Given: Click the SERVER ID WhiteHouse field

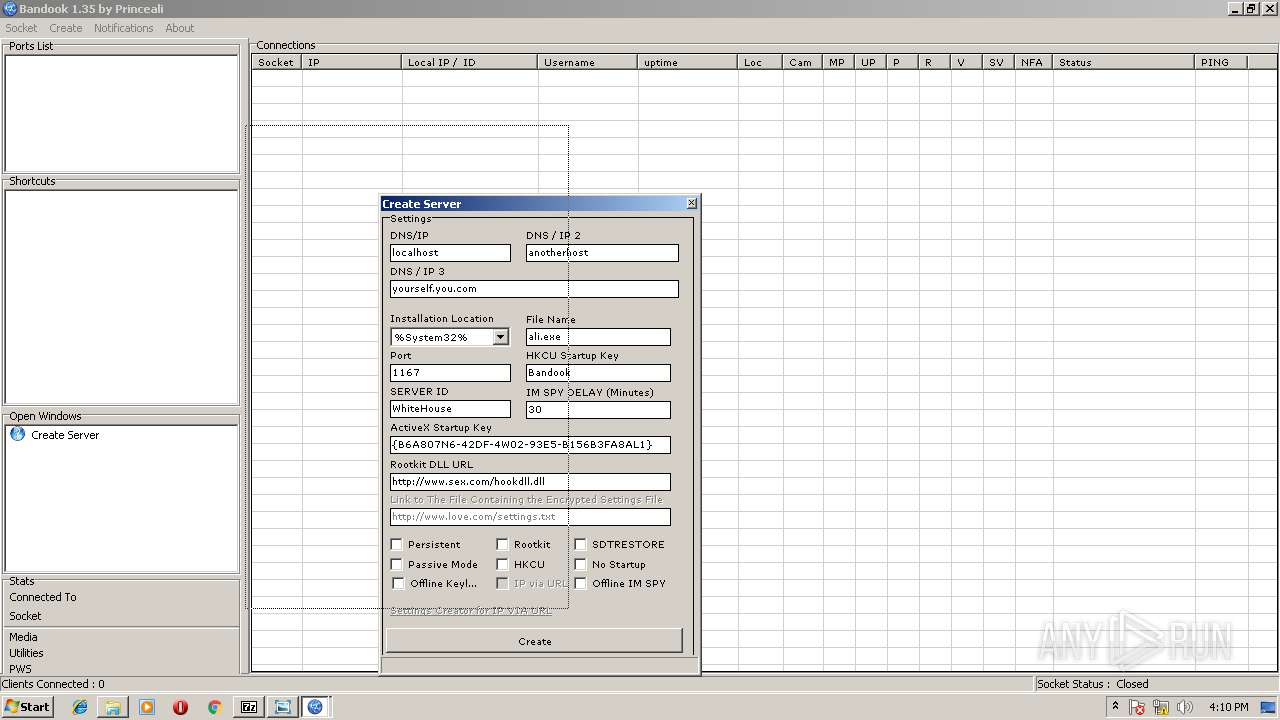Looking at the screenshot, I should click(x=450, y=409).
